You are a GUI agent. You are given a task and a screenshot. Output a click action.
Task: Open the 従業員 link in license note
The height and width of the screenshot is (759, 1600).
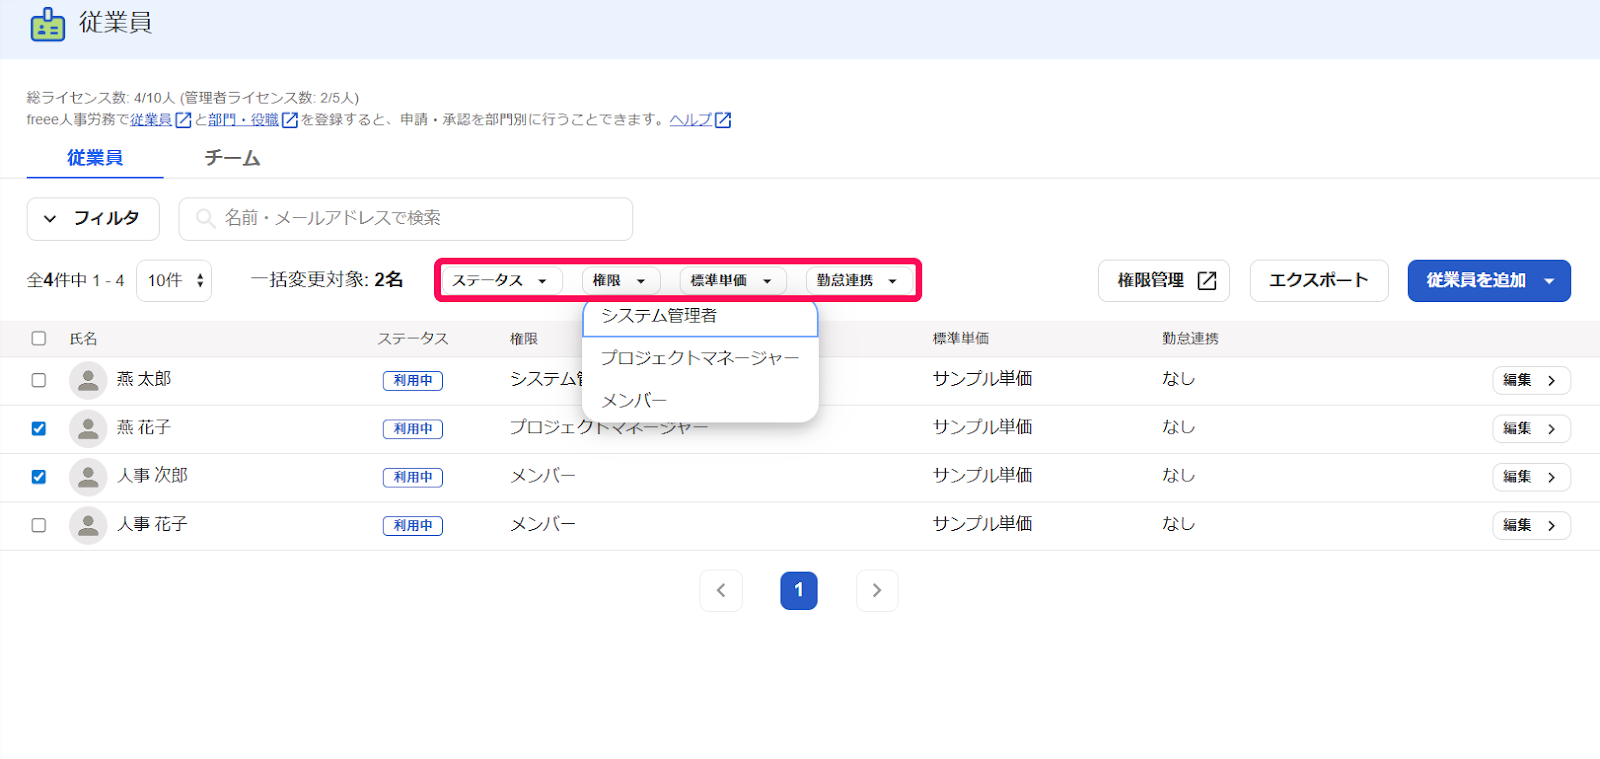click(x=151, y=120)
